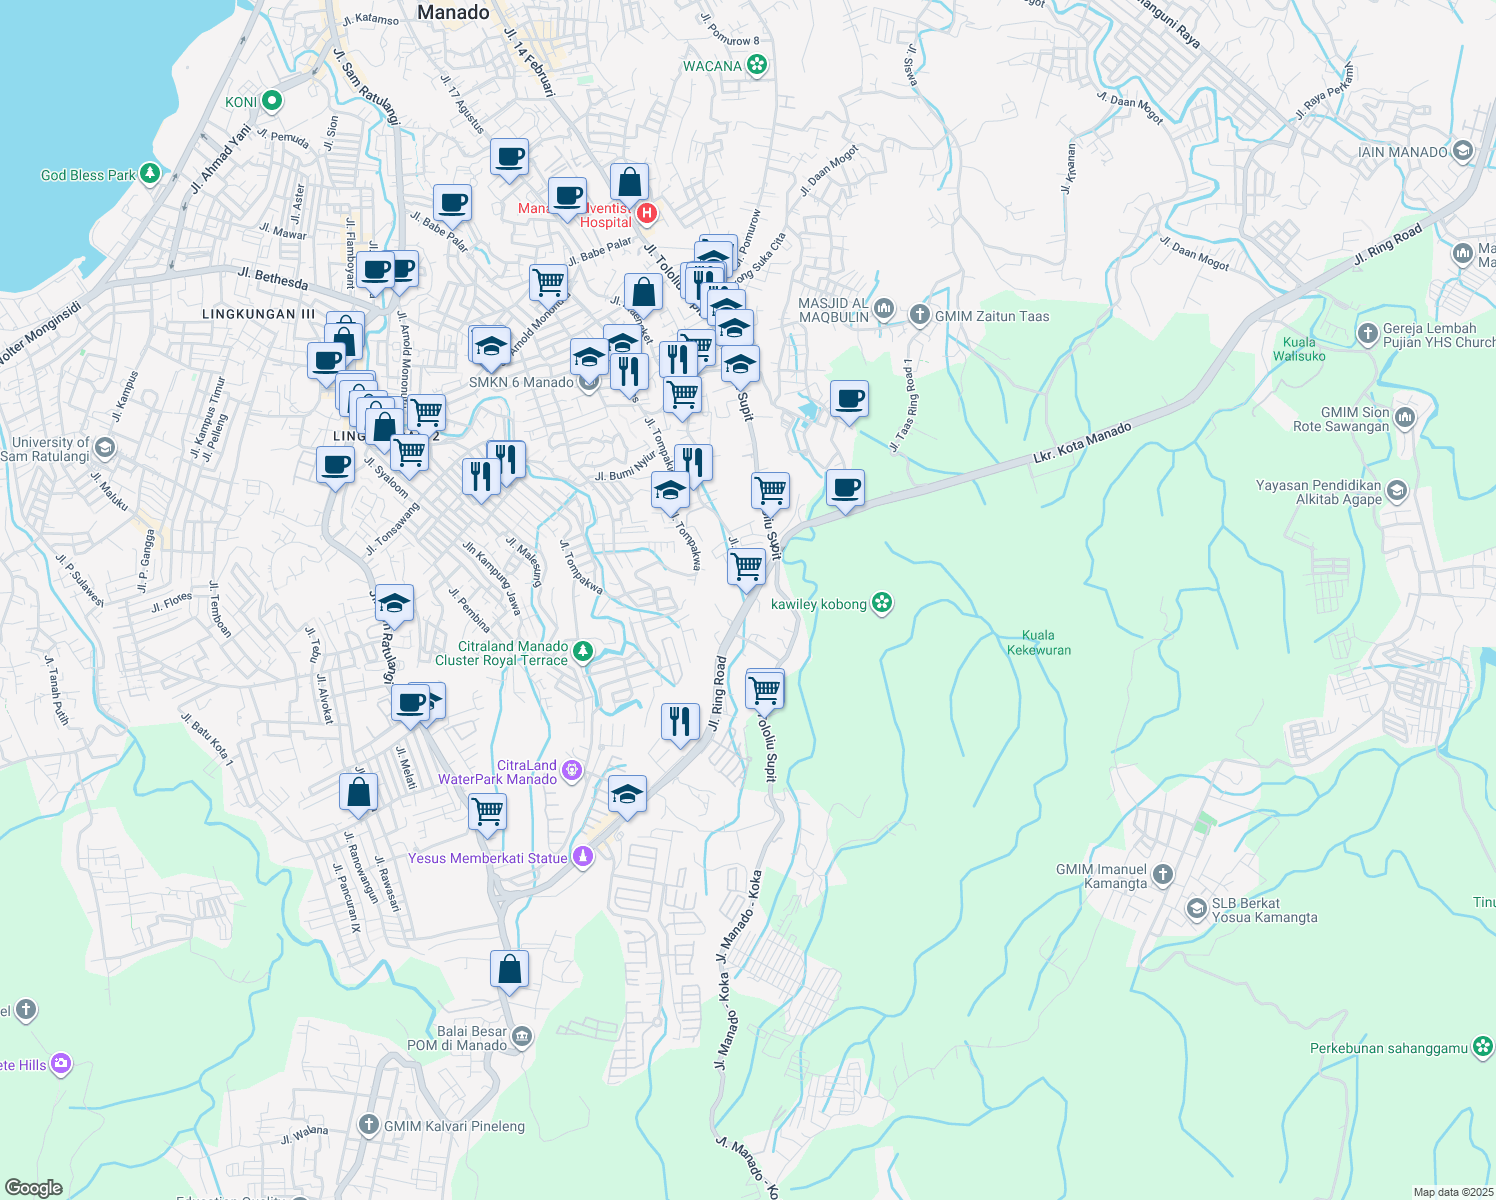This screenshot has width=1496, height=1200.
Task: Click the University of Sam Ratulangi marker
Action: point(105,448)
